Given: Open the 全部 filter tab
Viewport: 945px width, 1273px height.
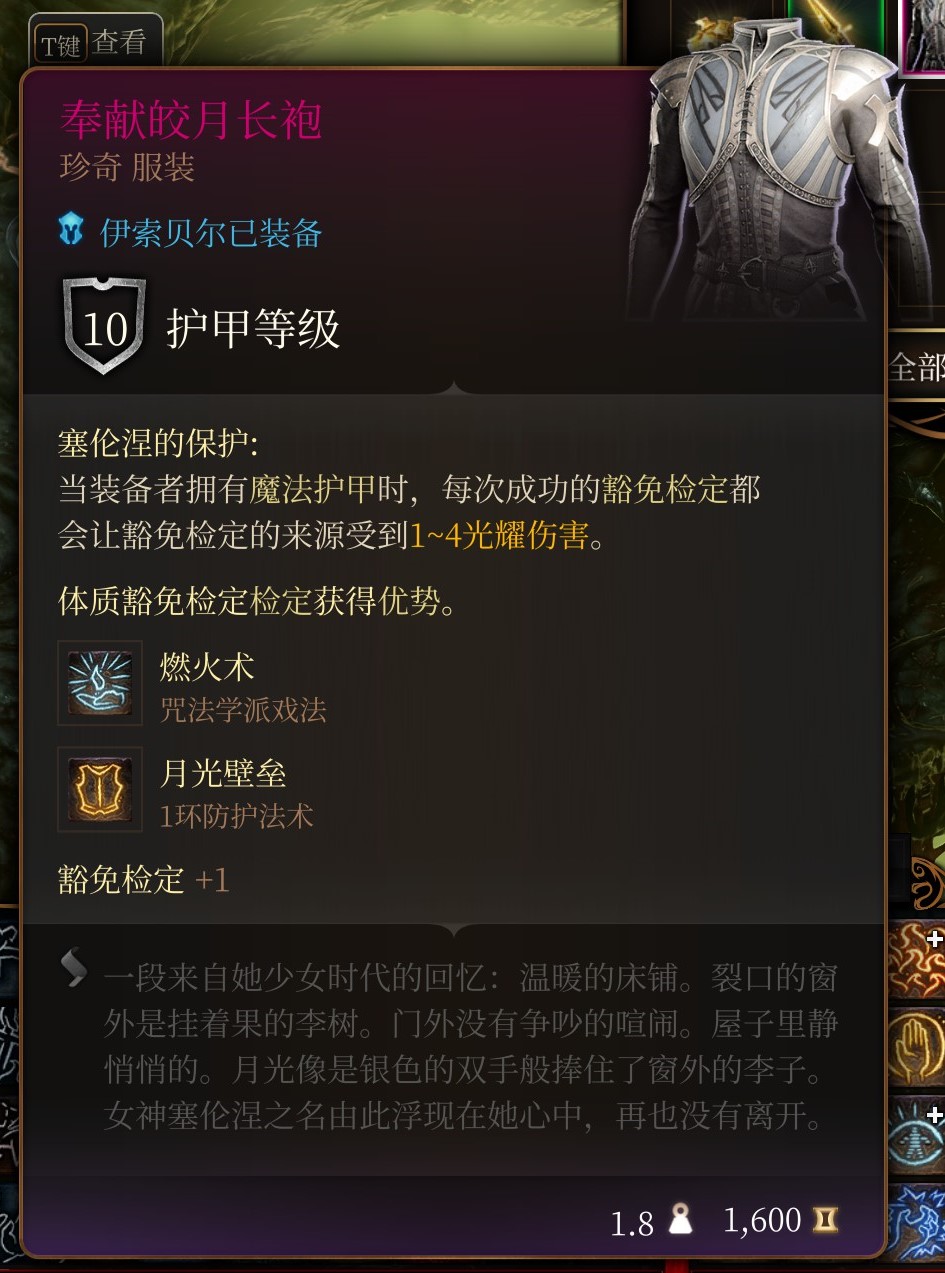Looking at the screenshot, I should [916, 367].
